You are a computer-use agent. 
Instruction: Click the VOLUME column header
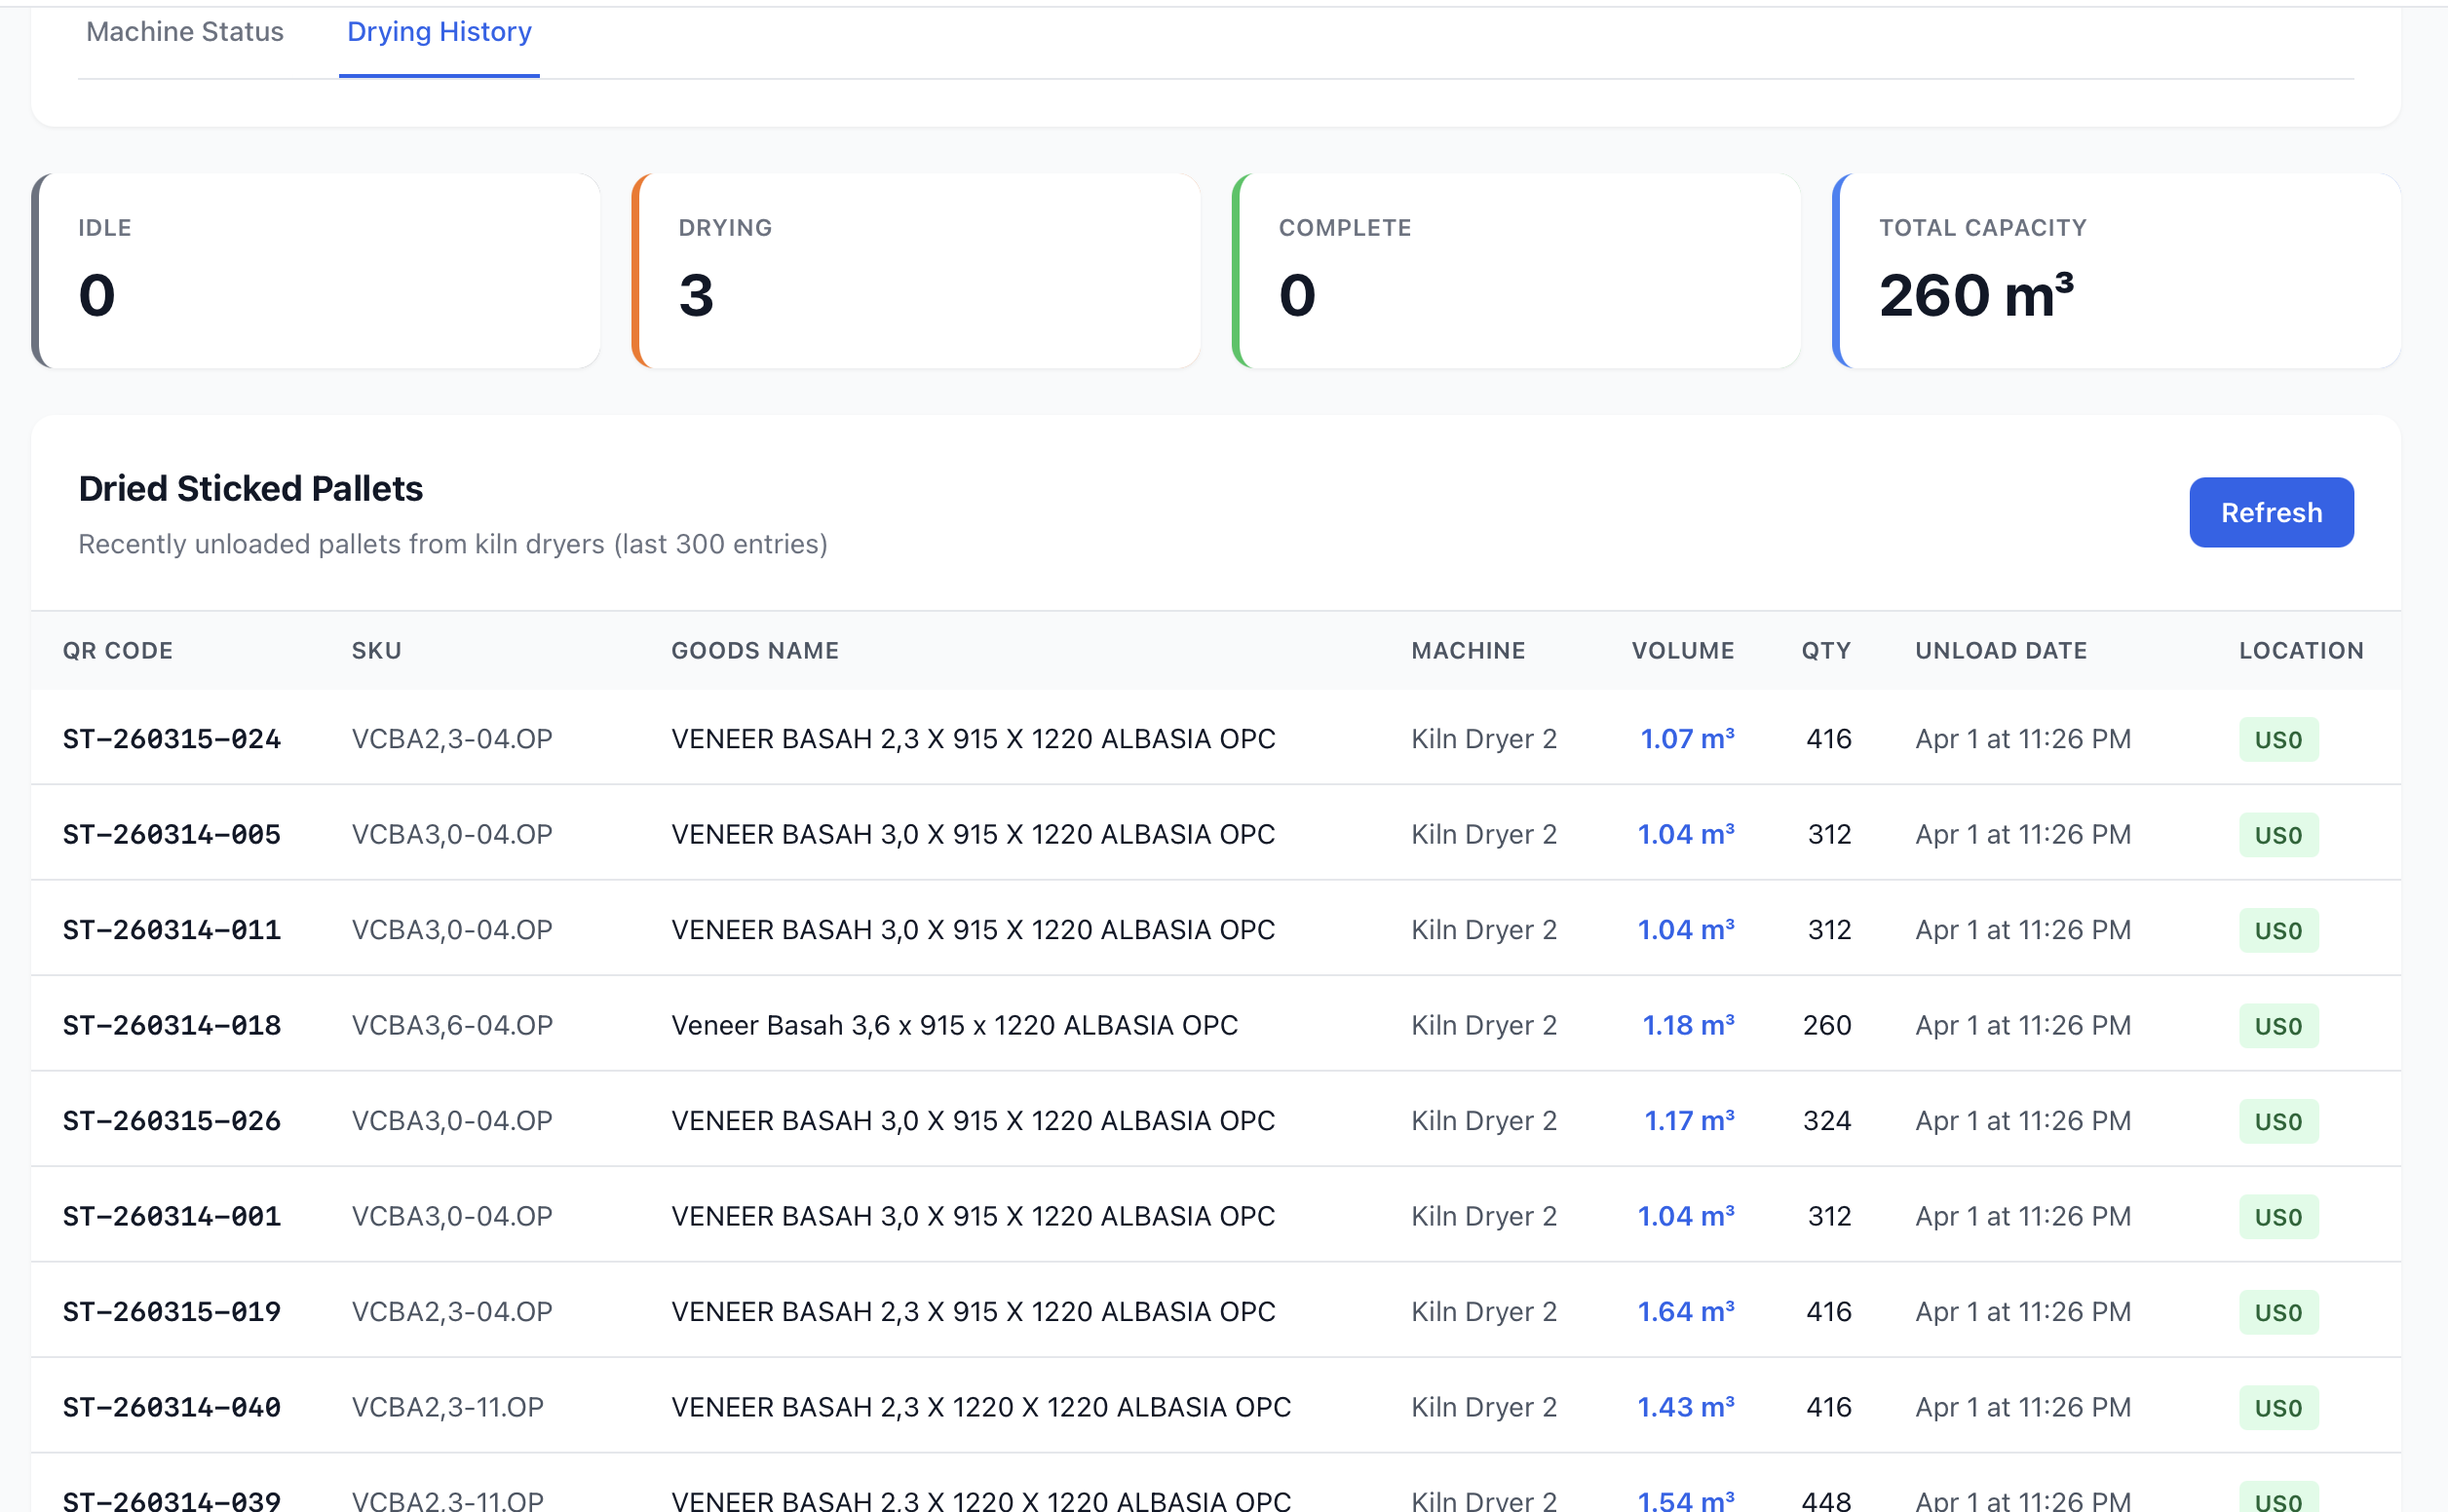click(x=1682, y=651)
